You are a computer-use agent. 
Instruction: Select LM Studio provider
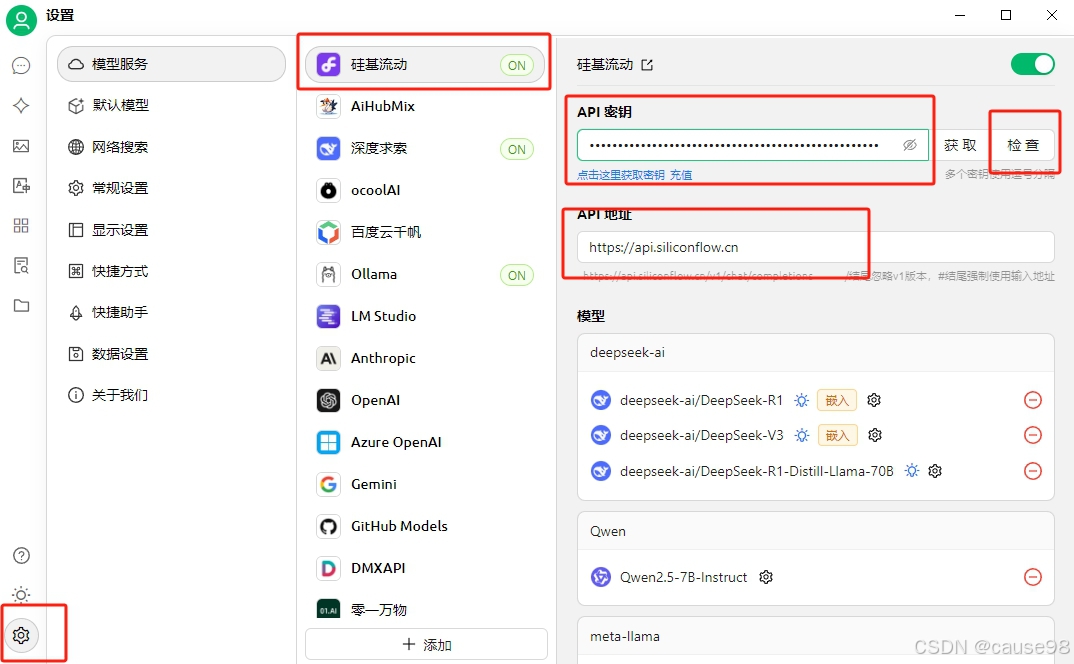425,316
